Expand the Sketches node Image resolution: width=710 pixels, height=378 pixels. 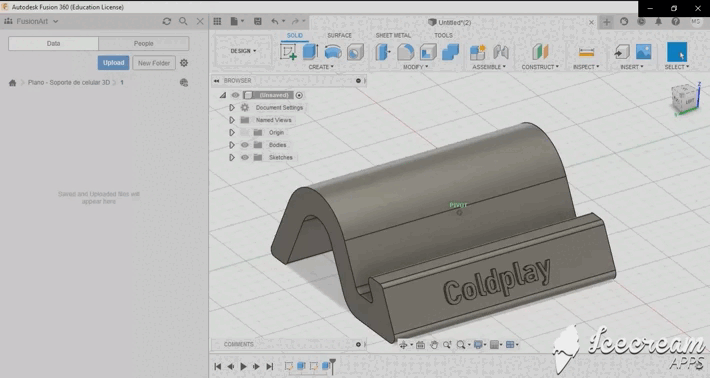(231, 158)
